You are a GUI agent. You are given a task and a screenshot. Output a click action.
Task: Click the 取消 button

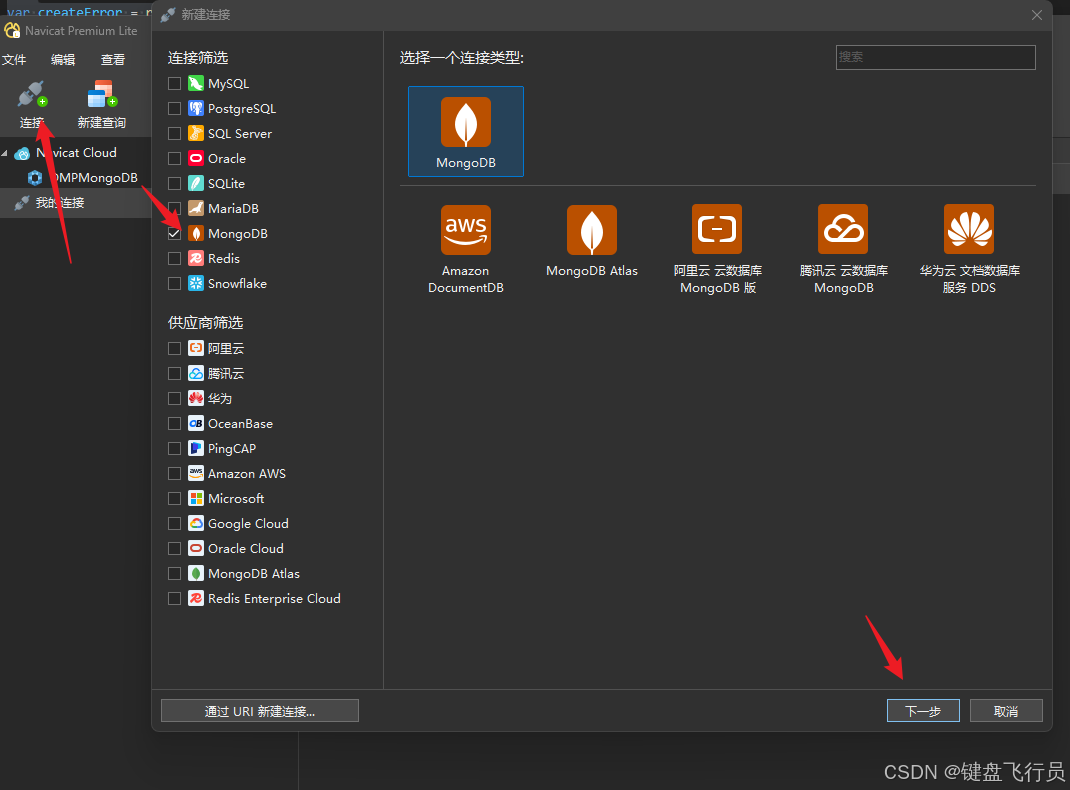pyautogui.click(x=1006, y=711)
